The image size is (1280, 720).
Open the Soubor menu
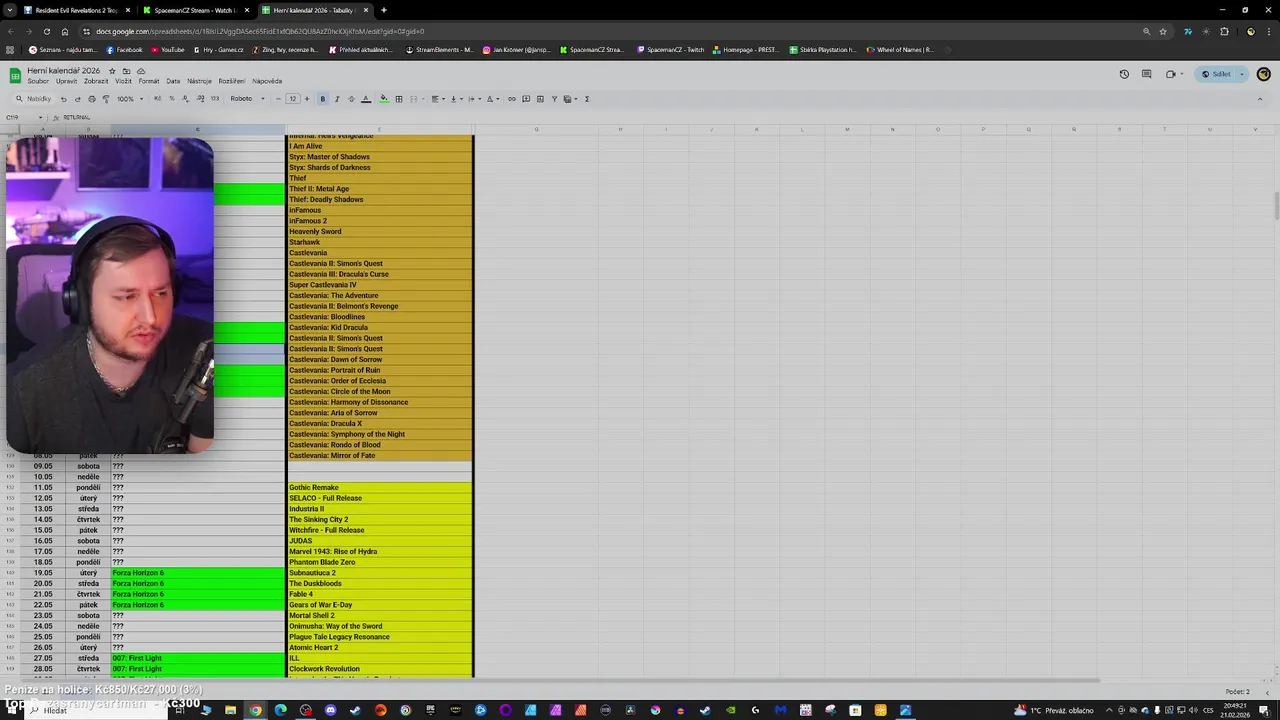(x=38, y=81)
